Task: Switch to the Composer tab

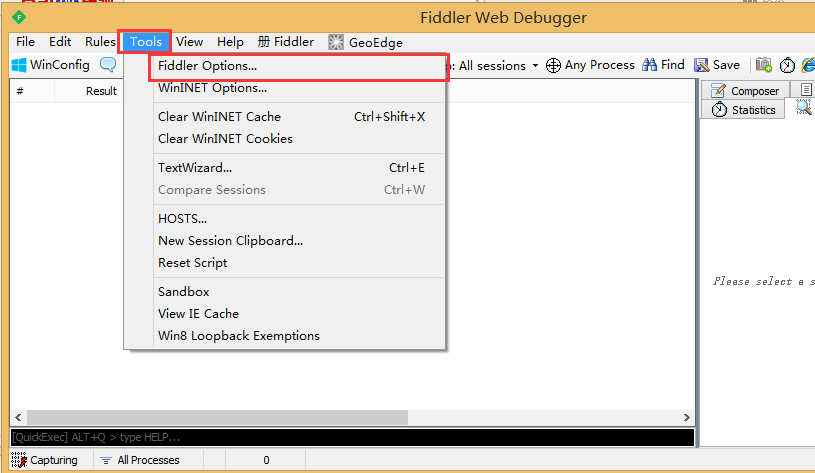Action: tap(745, 91)
